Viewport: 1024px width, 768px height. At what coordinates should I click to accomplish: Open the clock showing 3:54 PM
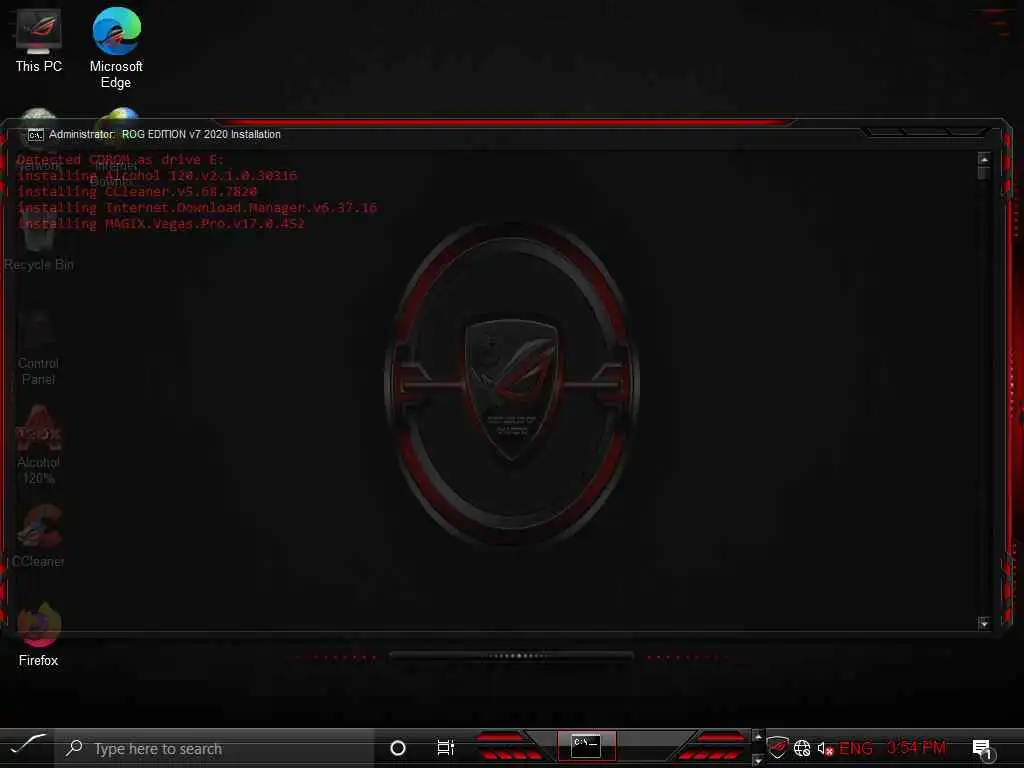tap(916, 748)
